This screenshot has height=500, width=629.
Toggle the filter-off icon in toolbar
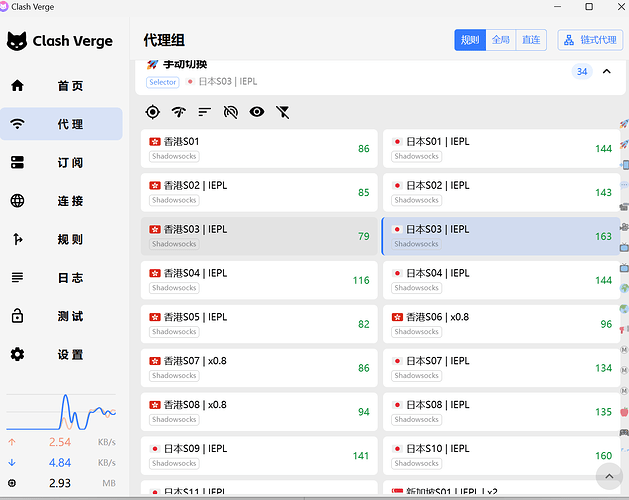tap(283, 112)
